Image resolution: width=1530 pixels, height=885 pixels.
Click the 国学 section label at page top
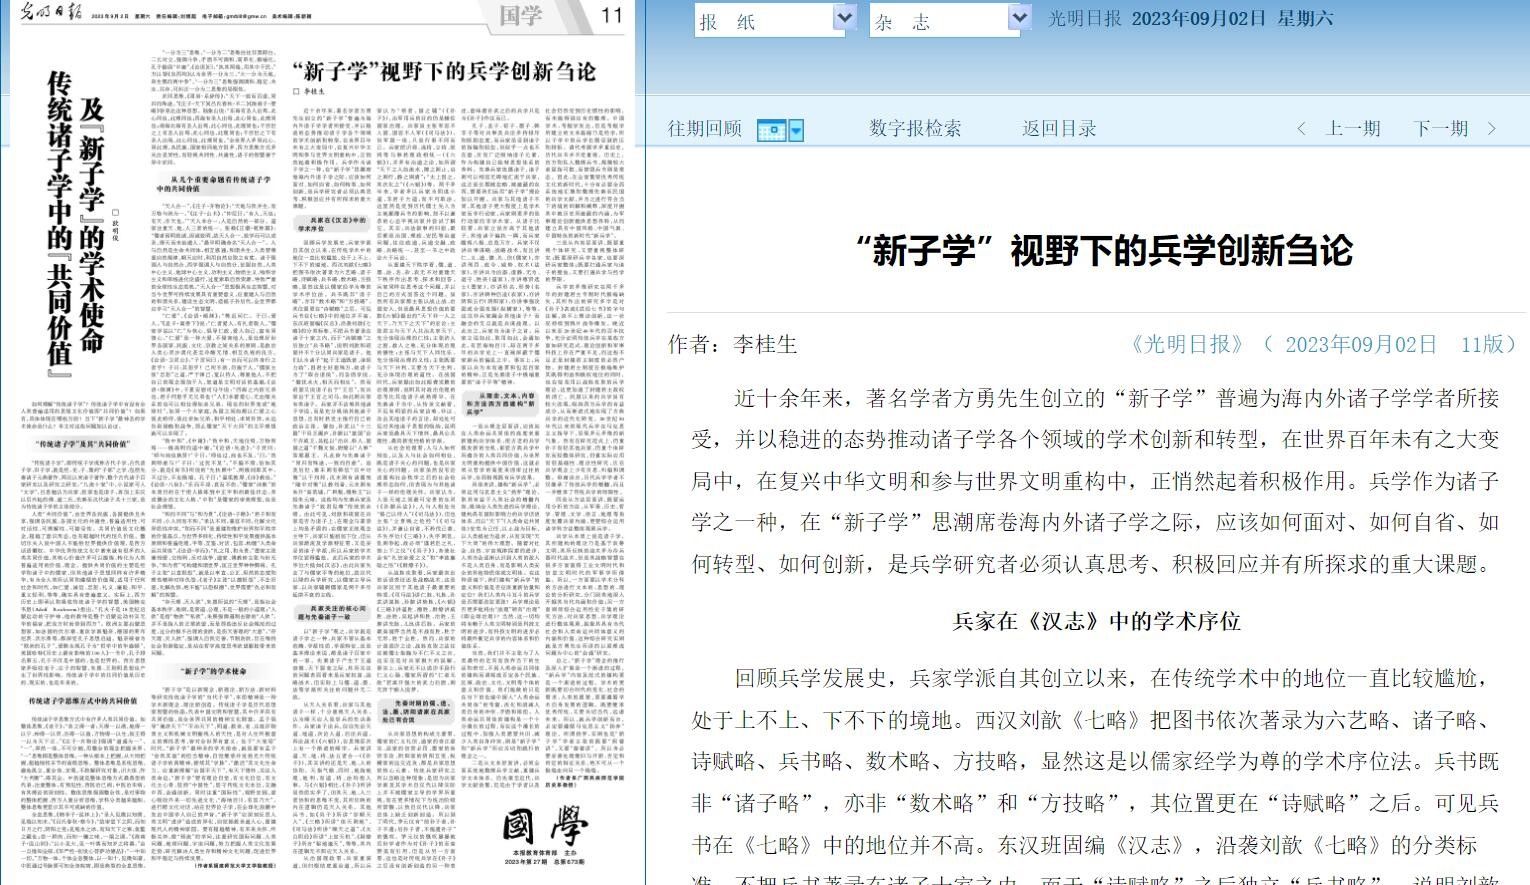521,15
